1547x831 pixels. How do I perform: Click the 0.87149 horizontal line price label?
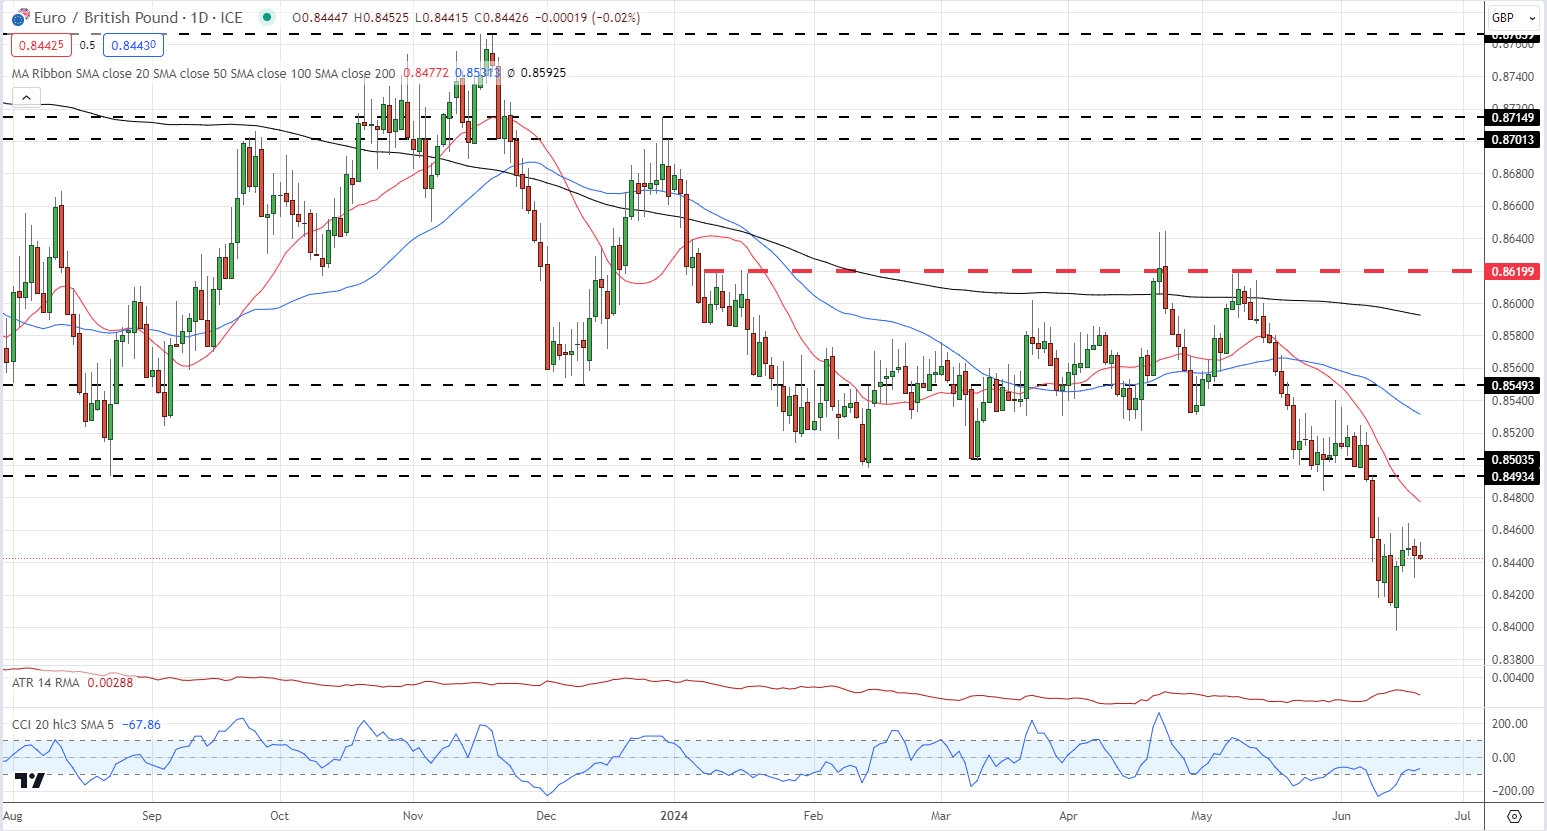pos(1513,117)
